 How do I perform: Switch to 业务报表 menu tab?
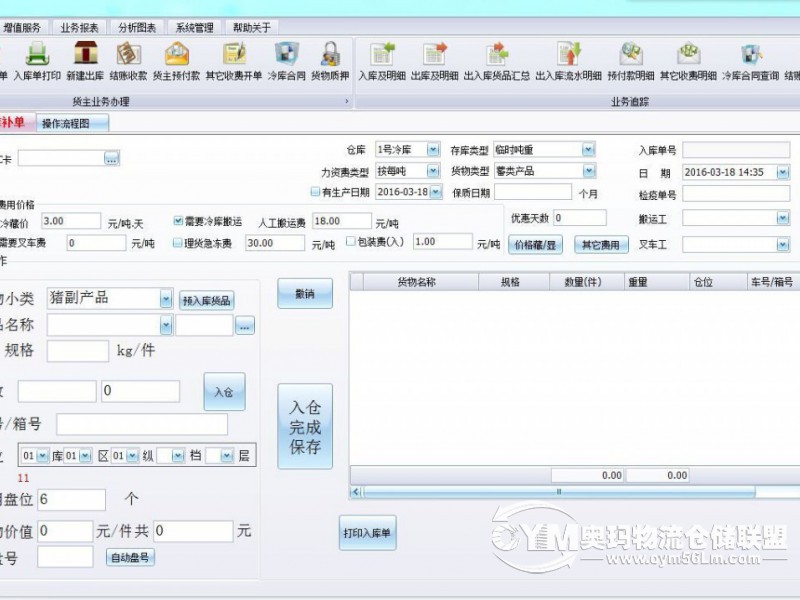80,28
